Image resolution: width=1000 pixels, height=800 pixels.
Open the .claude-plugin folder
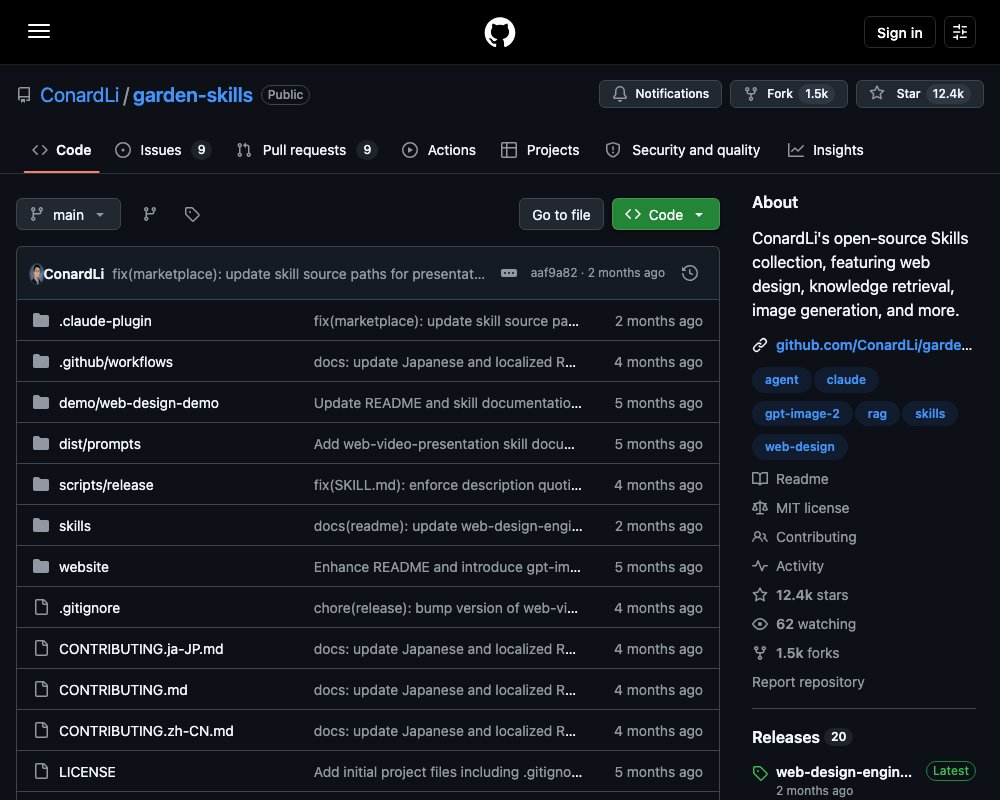(x=105, y=321)
